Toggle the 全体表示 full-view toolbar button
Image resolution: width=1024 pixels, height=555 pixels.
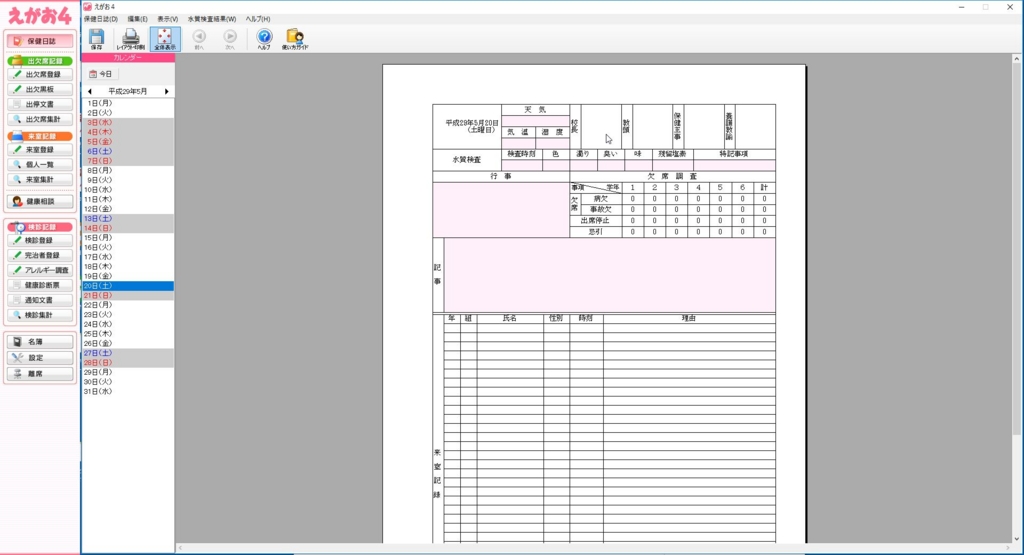pyautogui.click(x=165, y=39)
